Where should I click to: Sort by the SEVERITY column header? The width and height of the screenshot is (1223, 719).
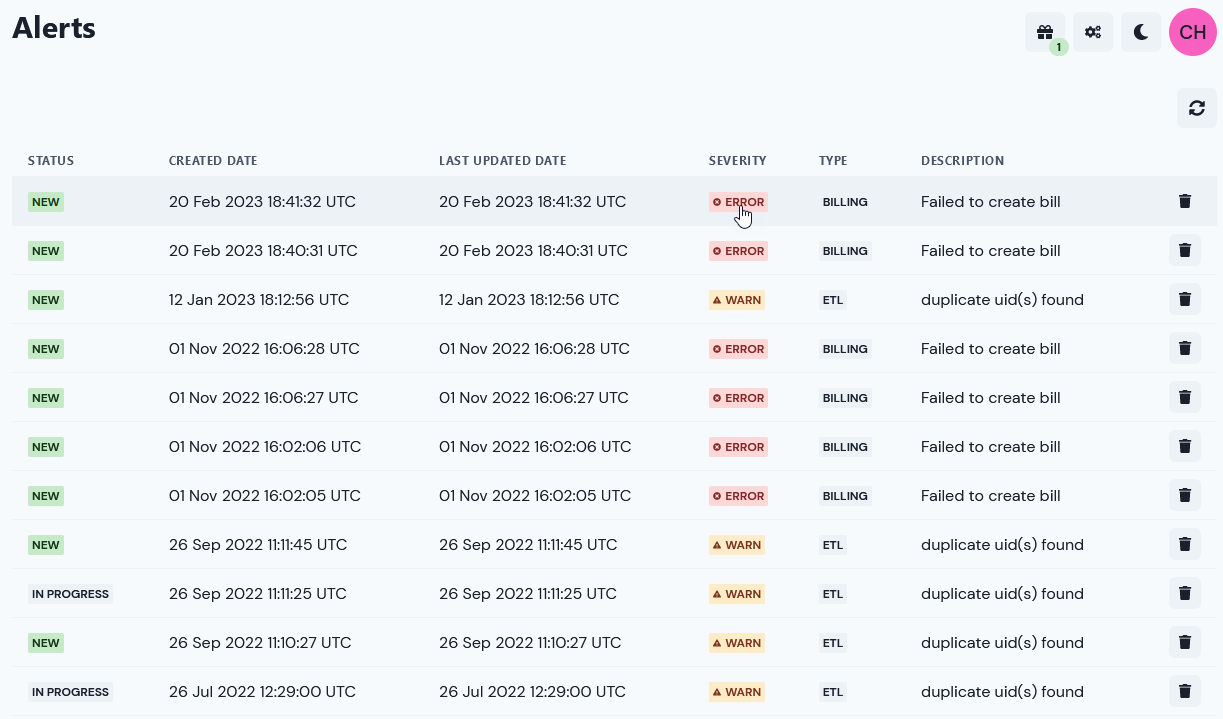tap(738, 161)
